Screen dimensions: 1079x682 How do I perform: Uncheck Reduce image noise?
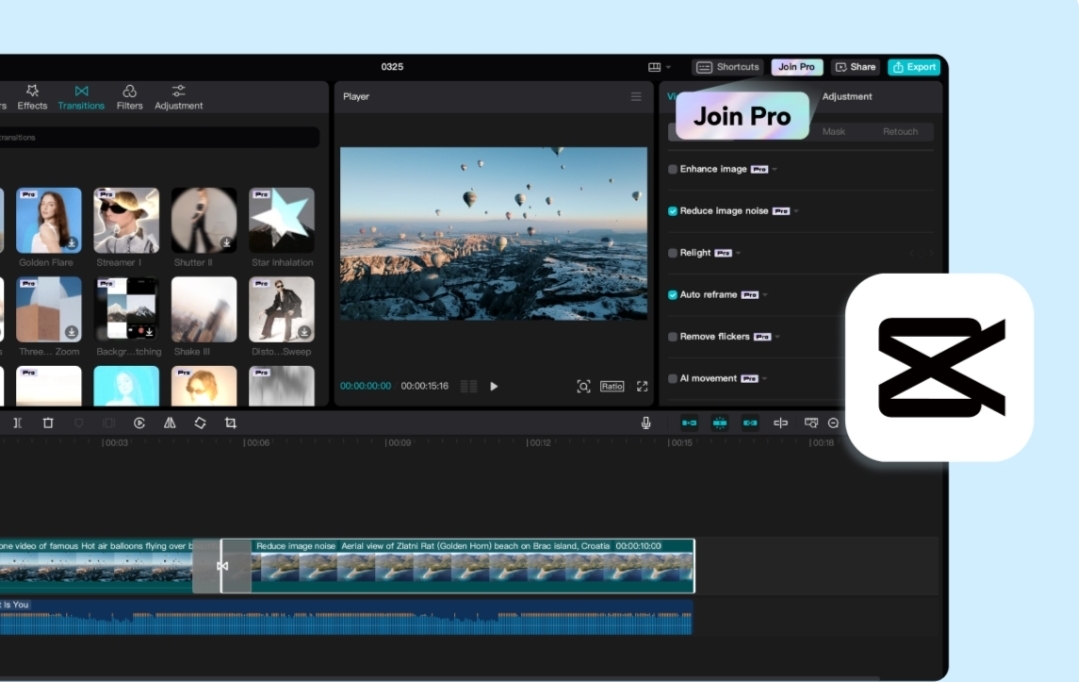(x=672, y=211)
